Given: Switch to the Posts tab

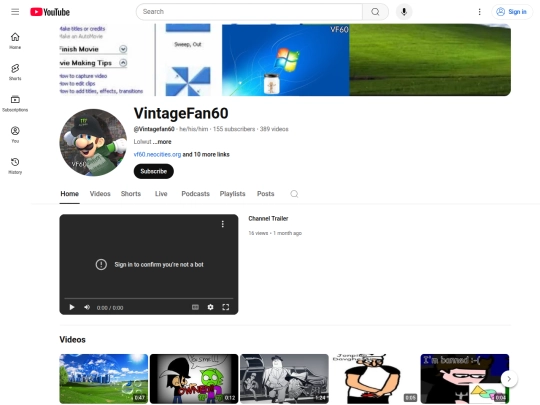Looking at the screenshot, I should point(266,194).
